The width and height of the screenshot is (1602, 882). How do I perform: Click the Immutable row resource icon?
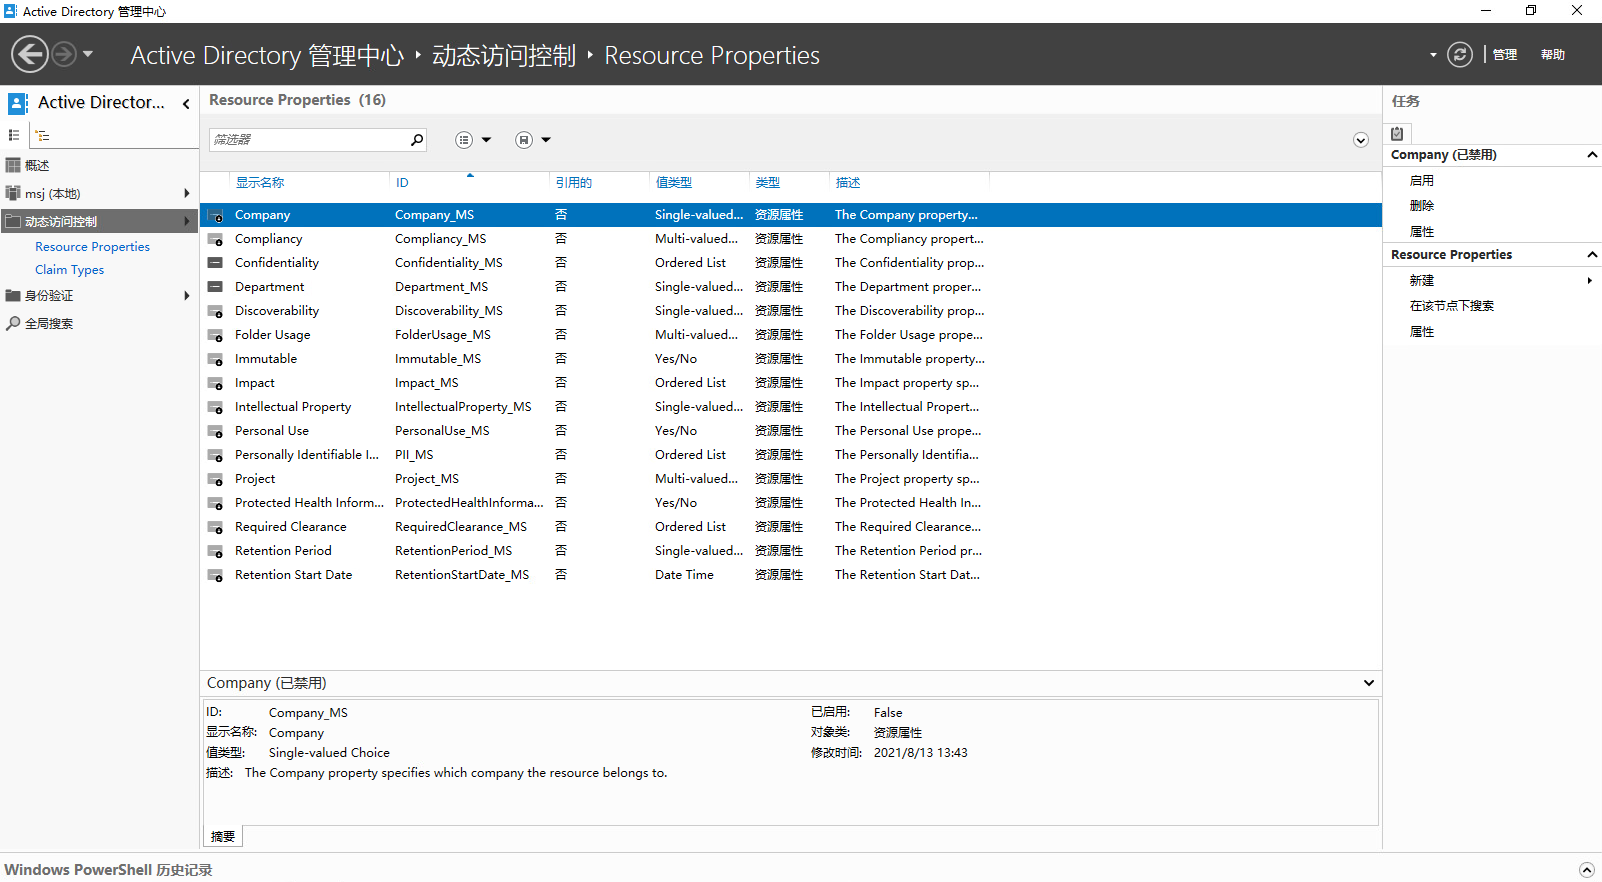(x=215, y=359)
